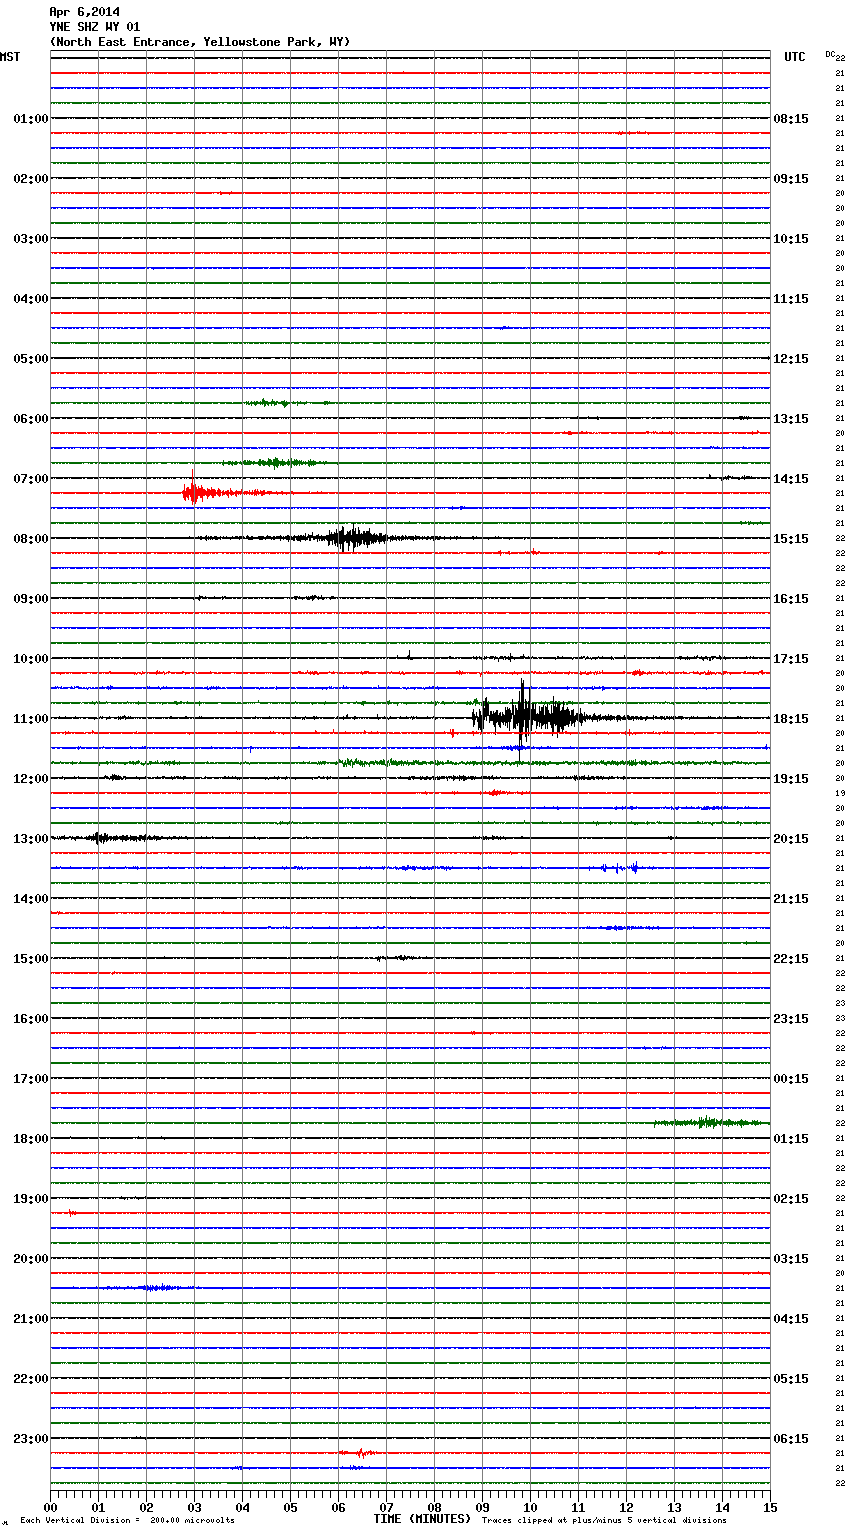Viewport: 850px width, 1534px height.
Task: Select the '10:00' MST time label
Action: [x=31, y=659]
